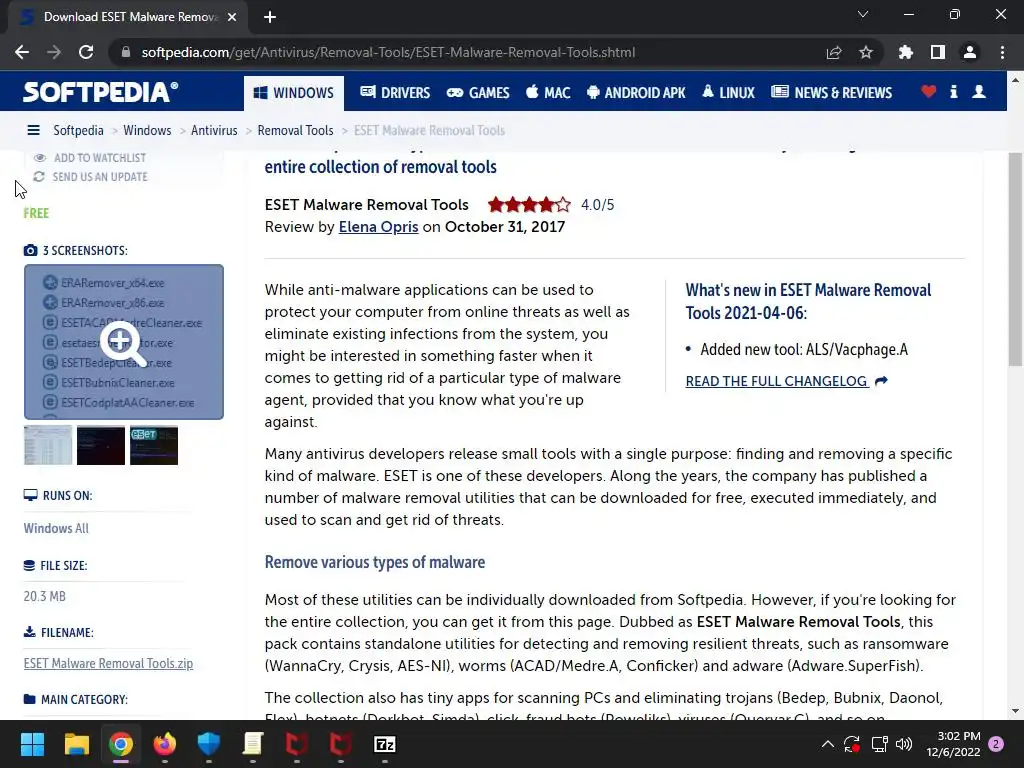
Task: Open the volume control in tray
Action: [904, 744]
